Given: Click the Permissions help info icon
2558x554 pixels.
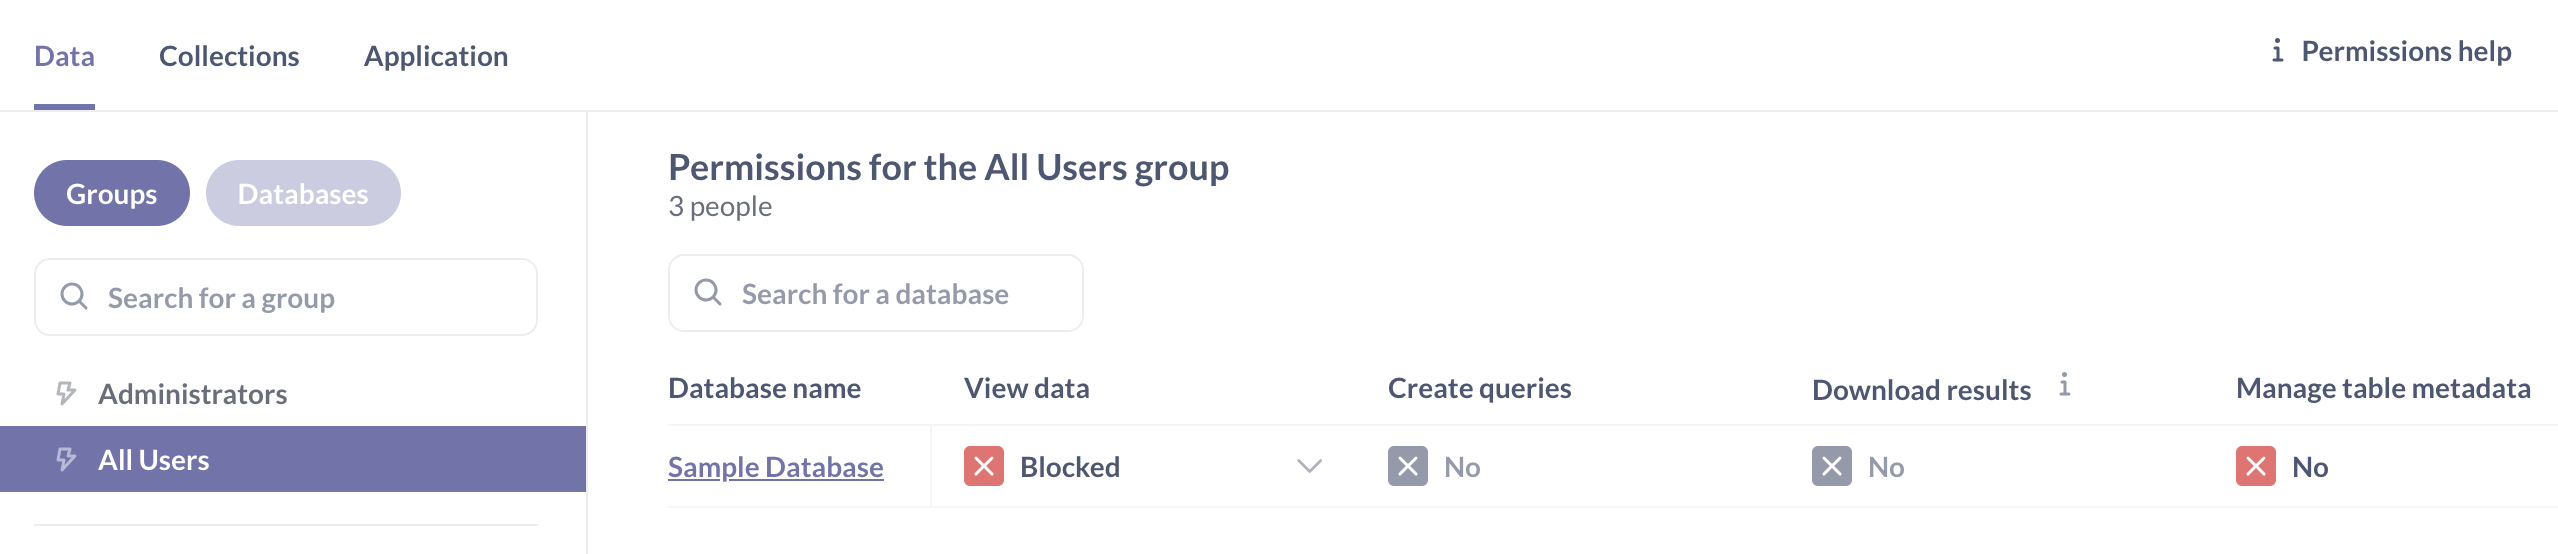Looking at the screenshot, I should (x=2277, y=51).
